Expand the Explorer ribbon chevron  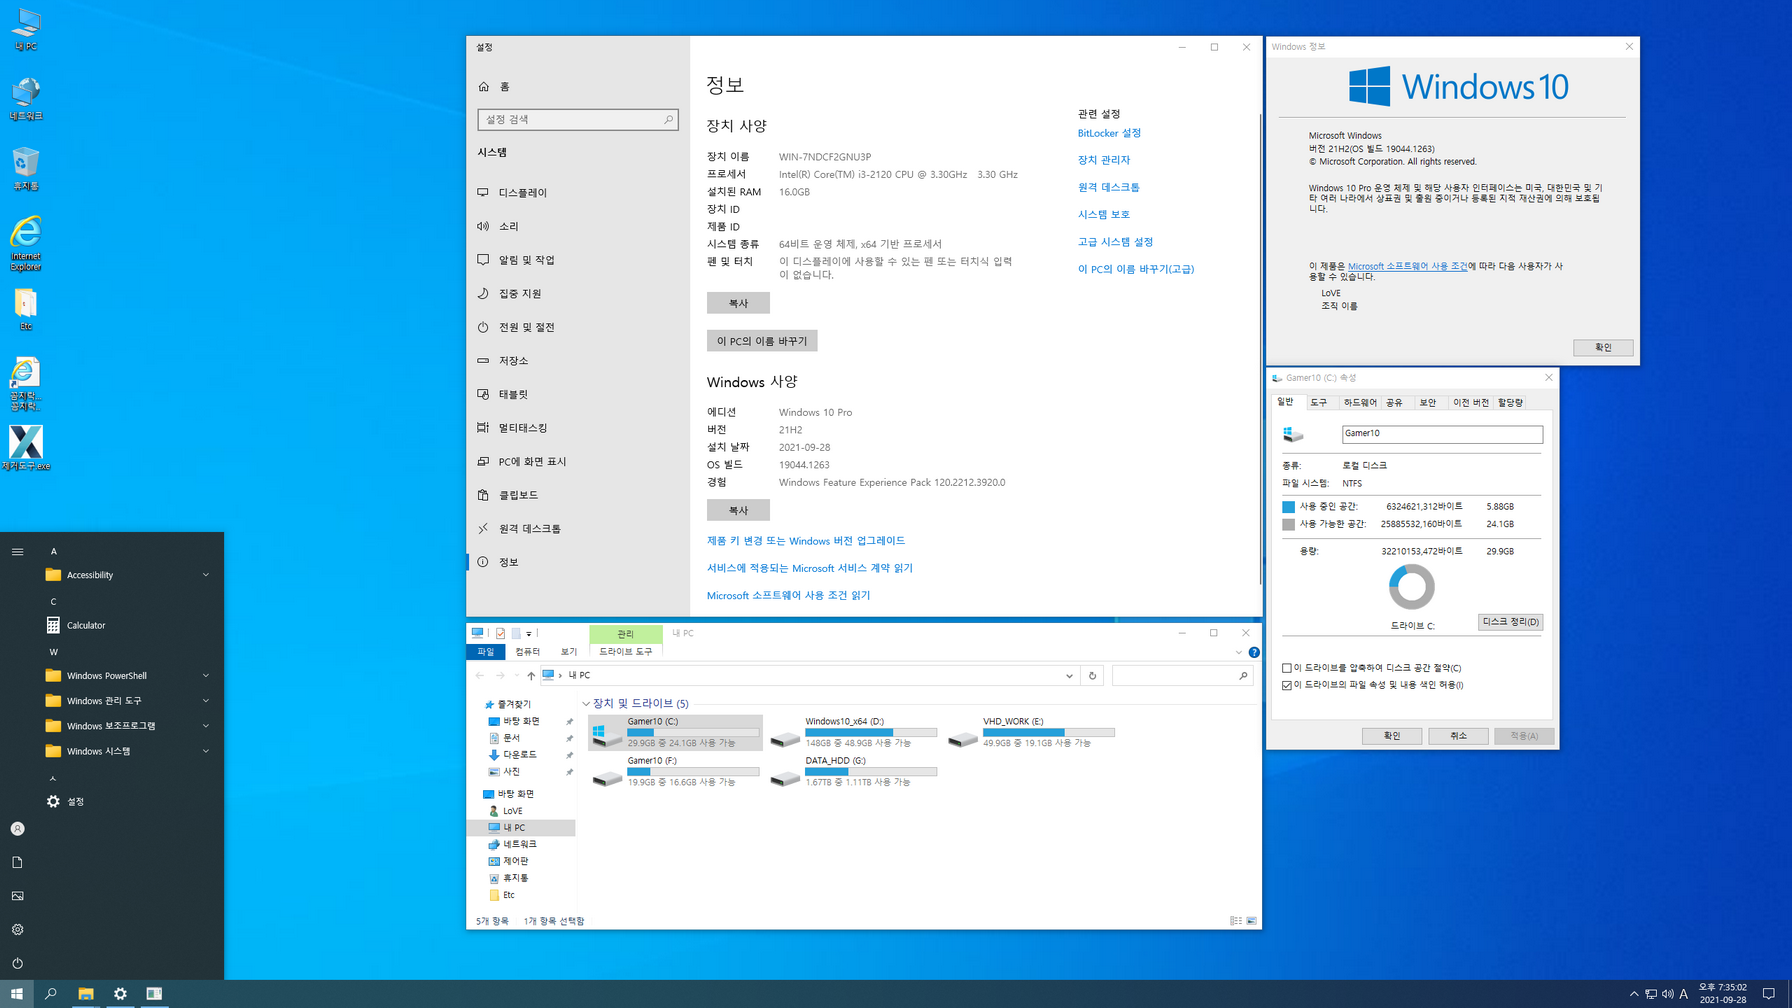[1238, 652]
